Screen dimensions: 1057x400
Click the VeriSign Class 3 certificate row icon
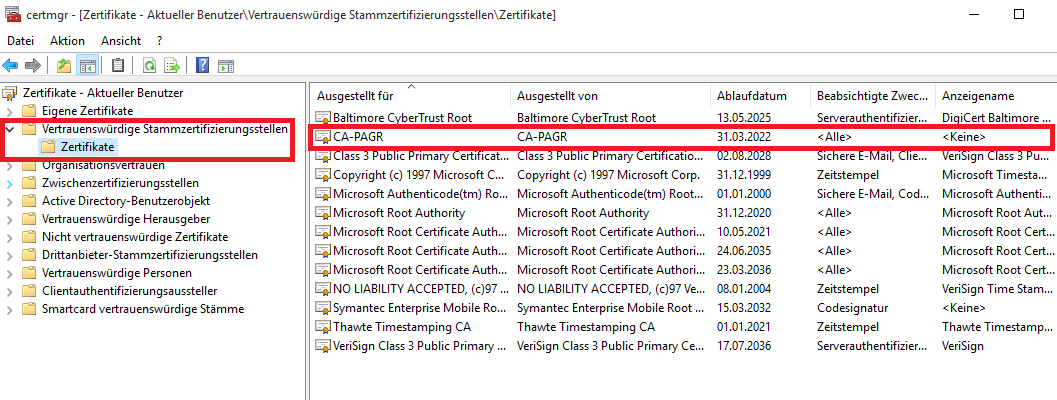pos(324,346)
